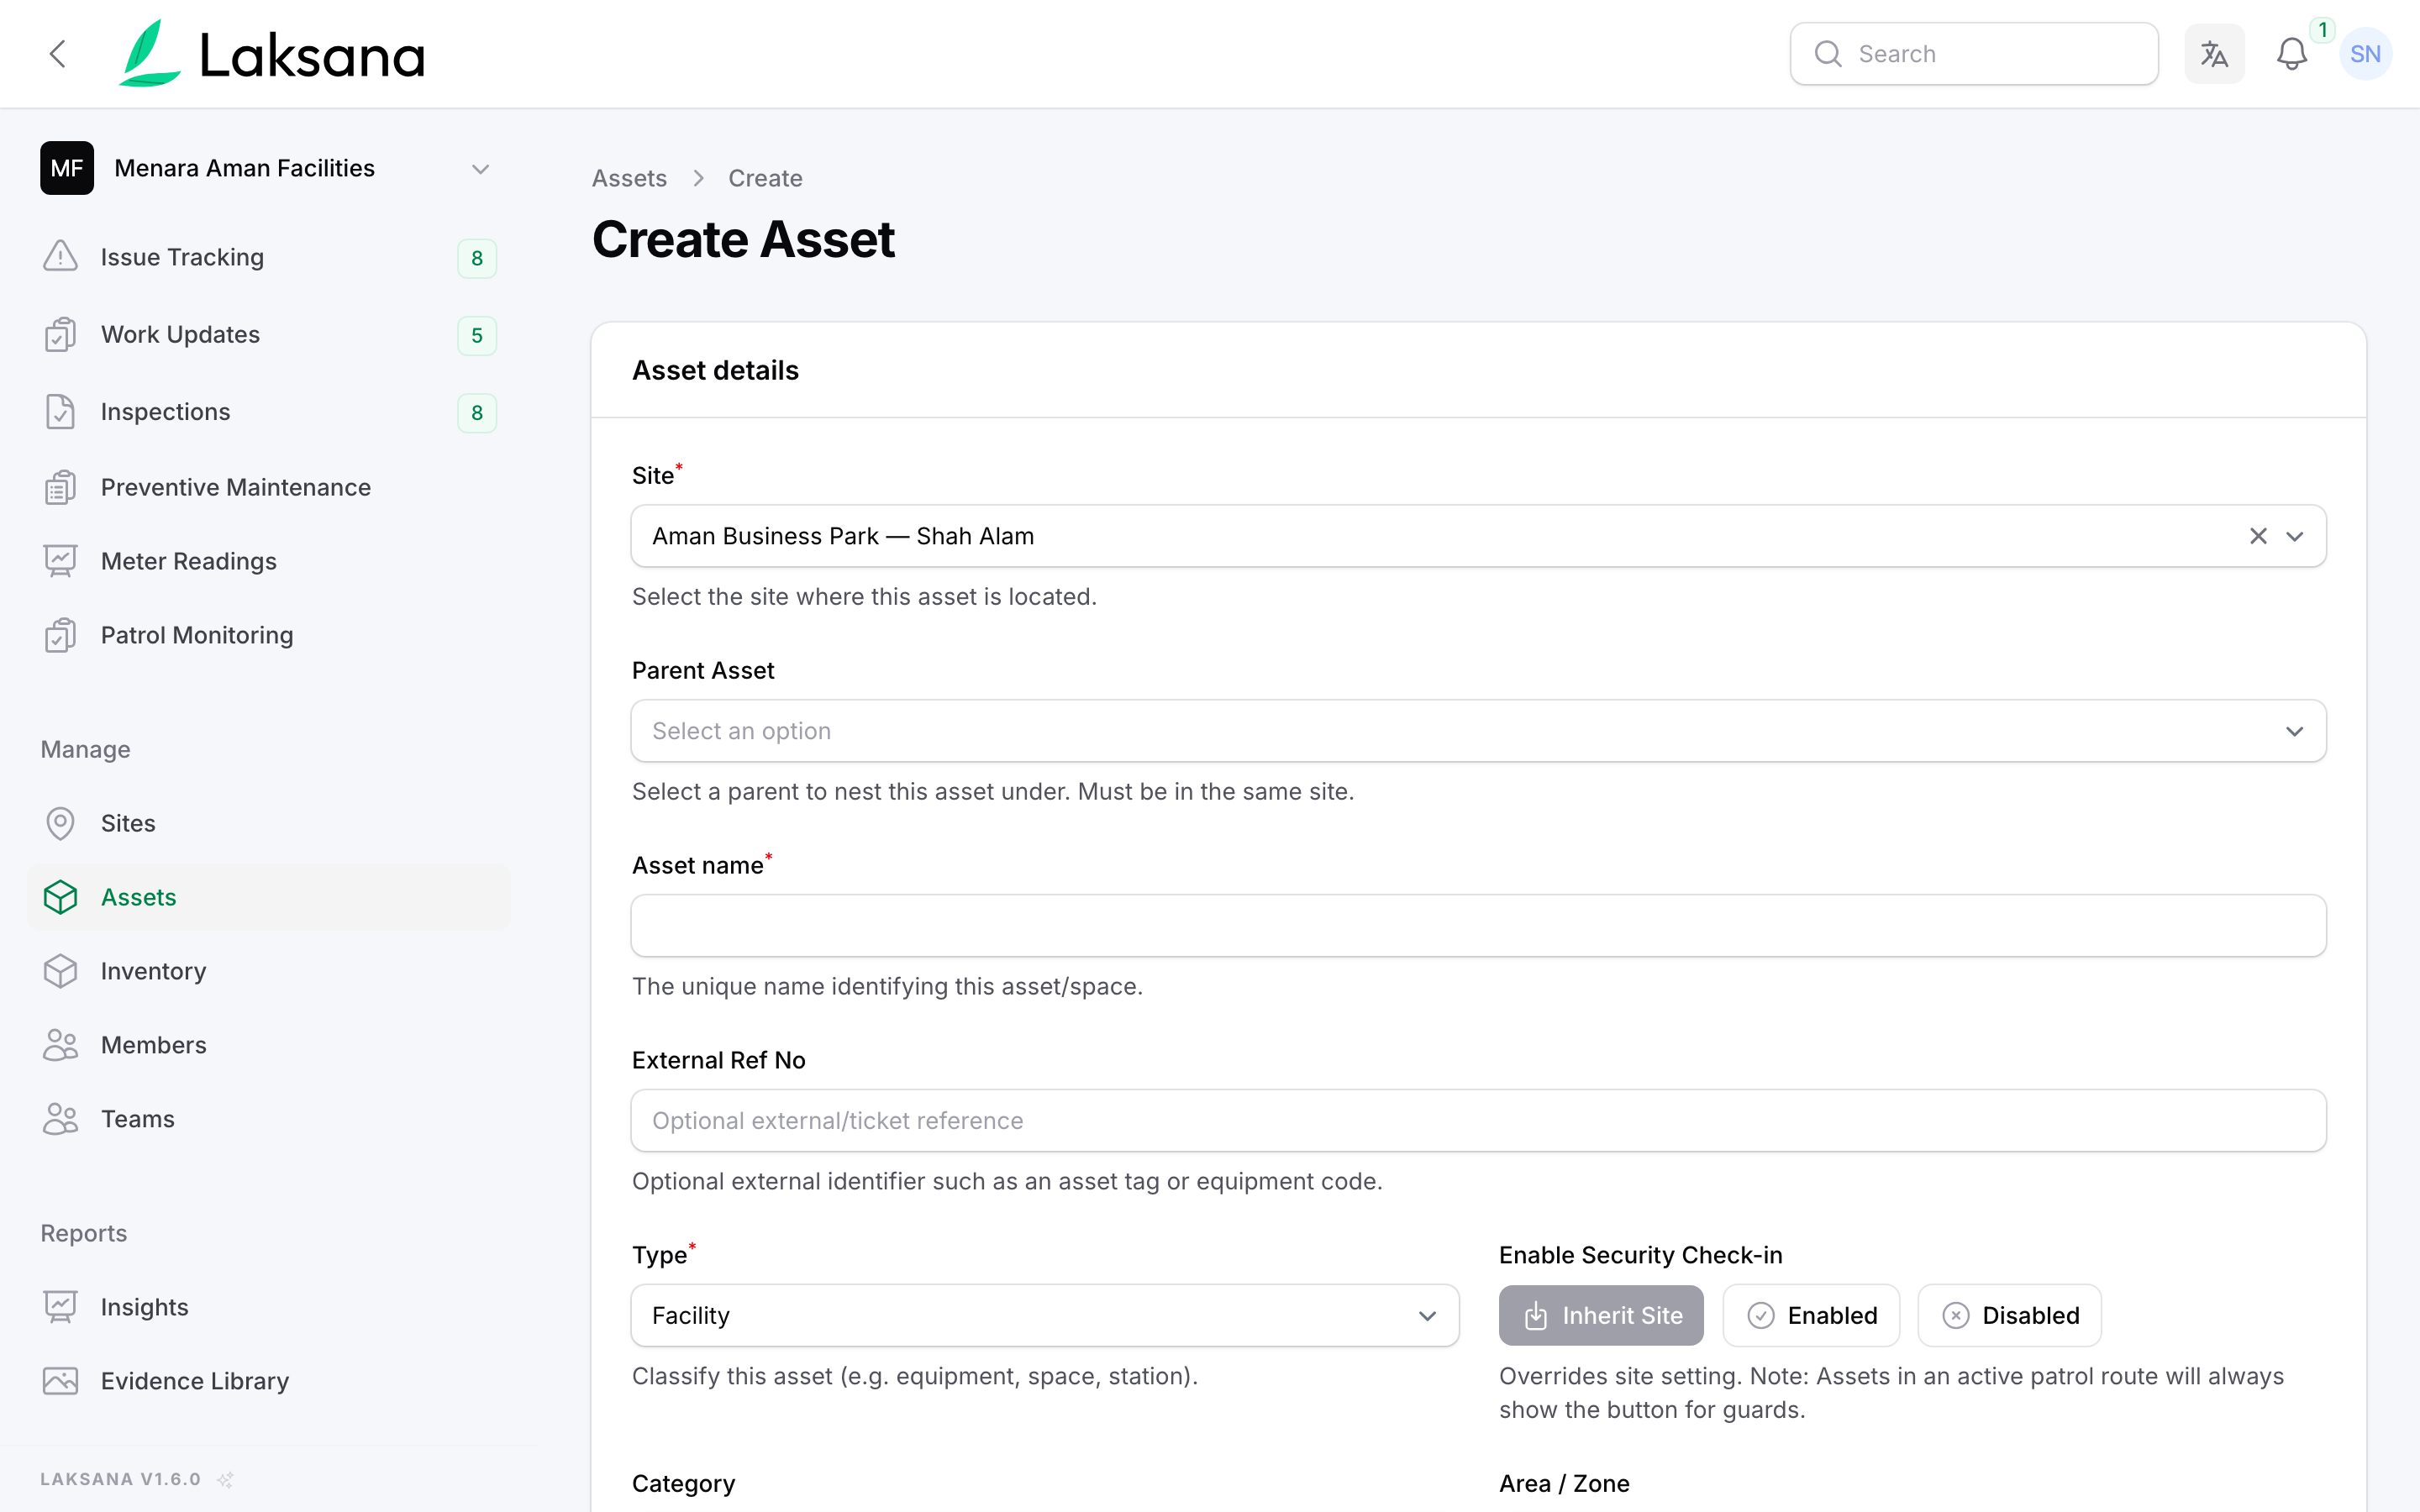Screen dimensions: 2420x1512
Task: Go to Work Updates
Action: [x=268, y=334]
